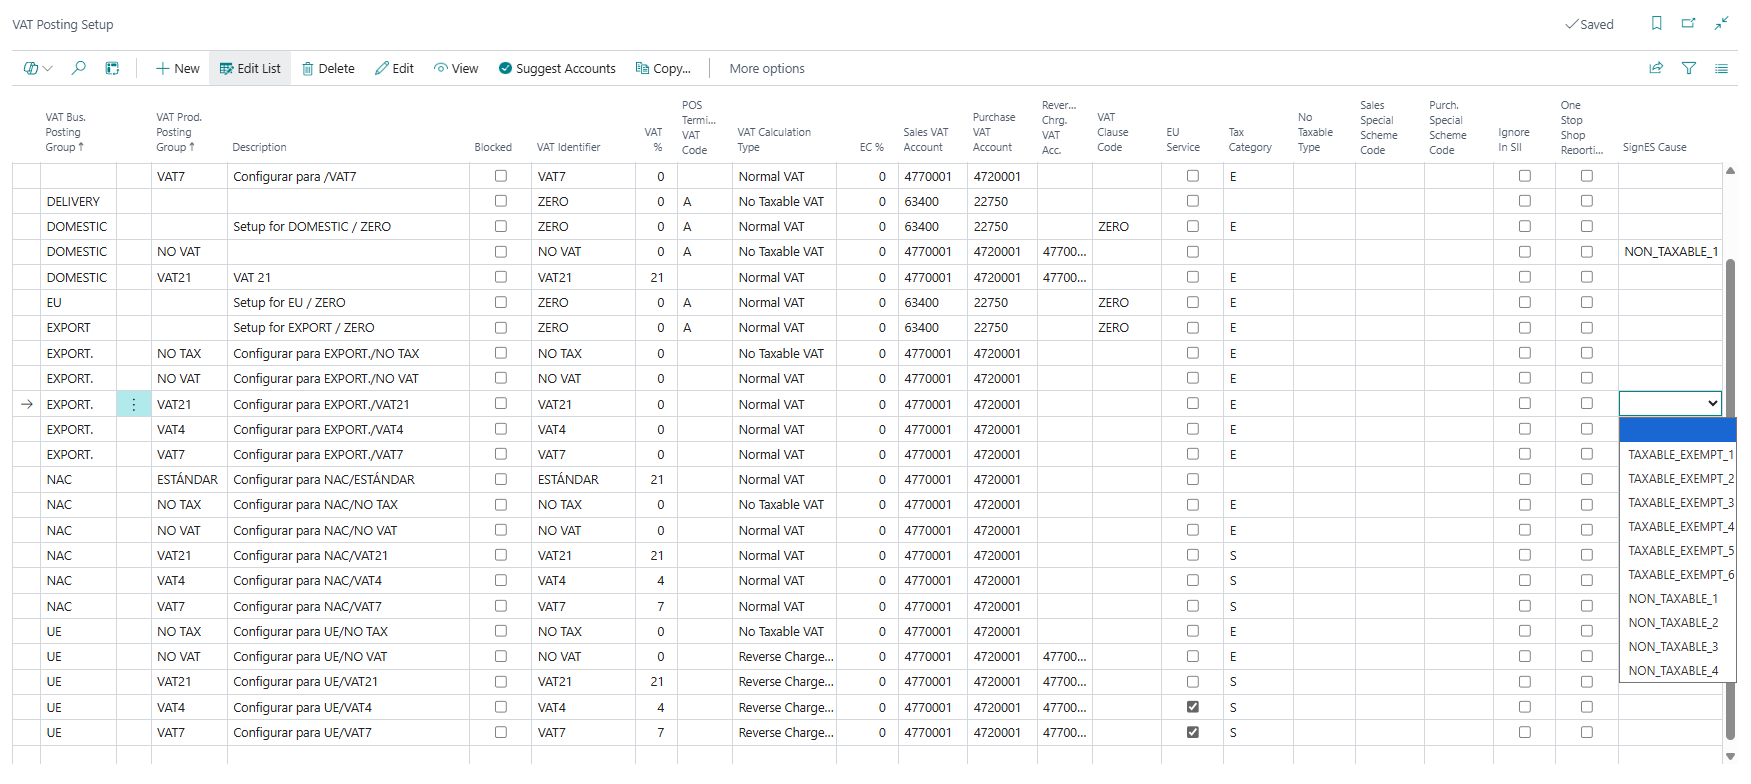Select NON_TAXABLE_2 in the SignES Cause list
Viewport: 1751px width, 784px height.
click(x=1673, y=623)
